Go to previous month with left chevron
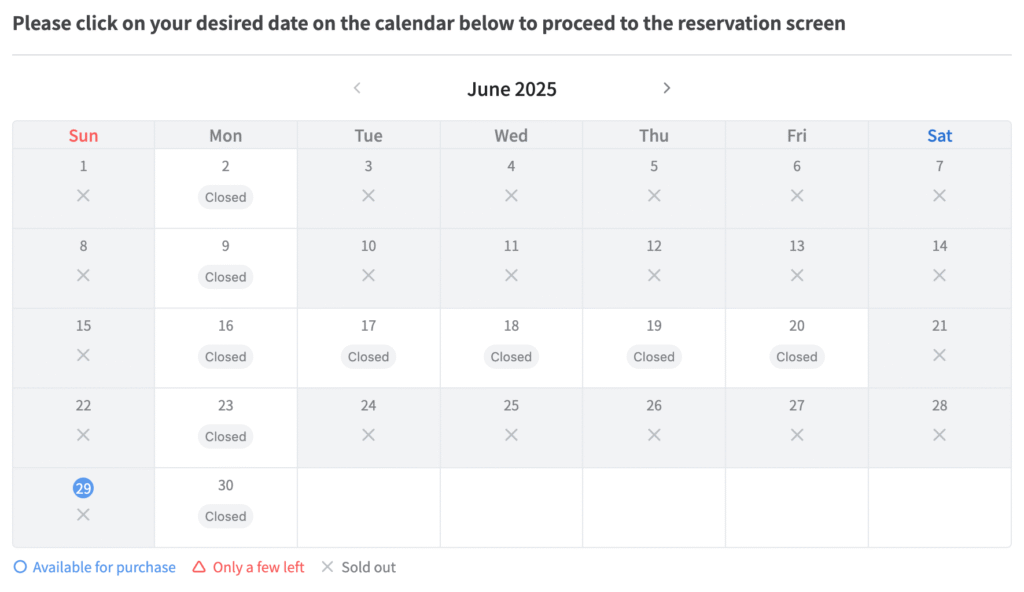 click(357, 88)
